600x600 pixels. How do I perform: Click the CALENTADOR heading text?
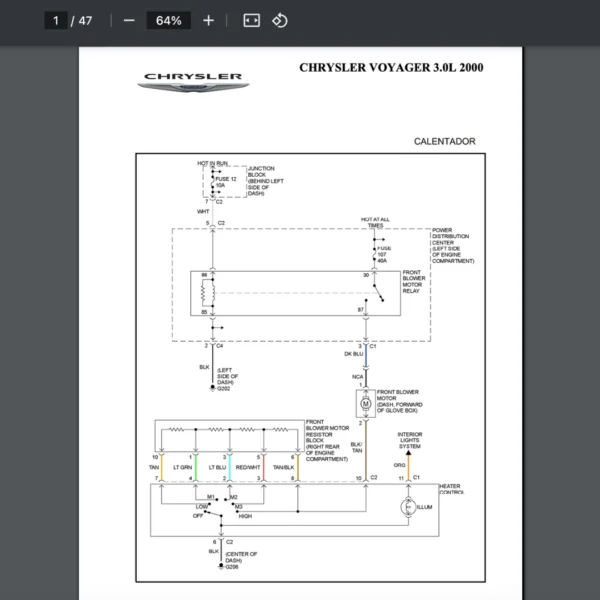pyautogui.click(x=444, y=142)
